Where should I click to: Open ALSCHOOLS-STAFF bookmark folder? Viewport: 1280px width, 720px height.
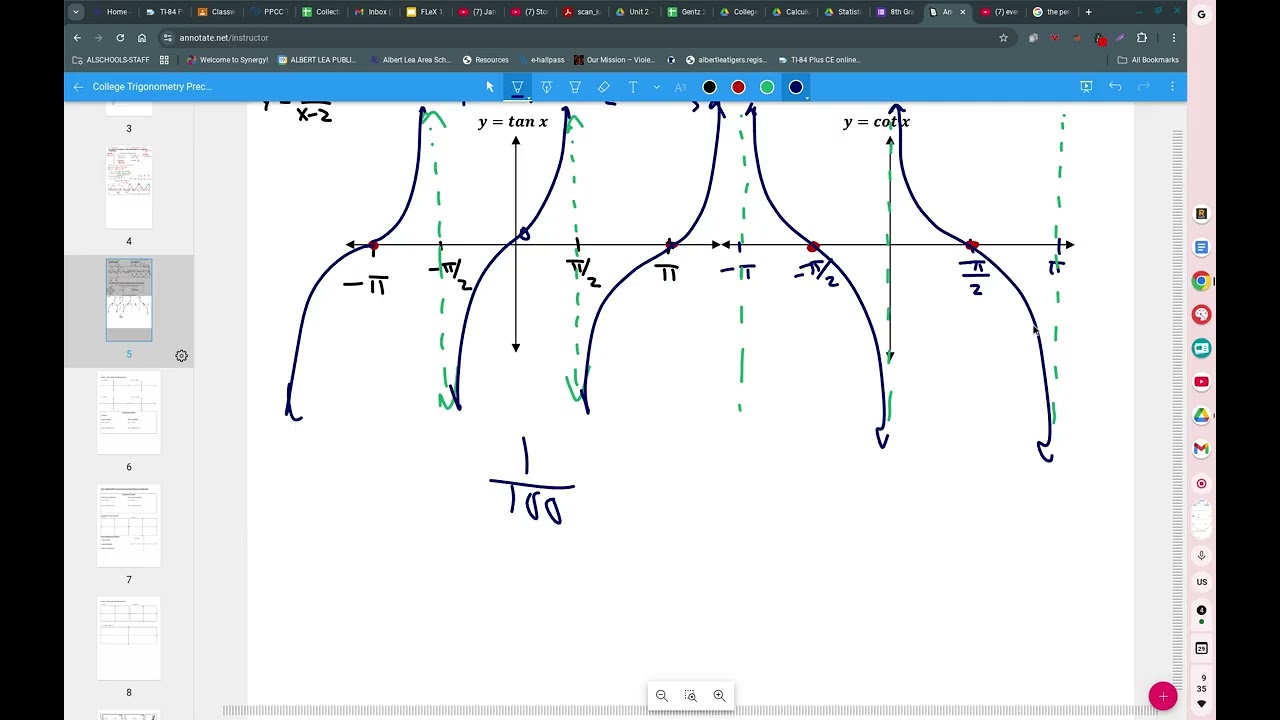[x=111, y=60]
